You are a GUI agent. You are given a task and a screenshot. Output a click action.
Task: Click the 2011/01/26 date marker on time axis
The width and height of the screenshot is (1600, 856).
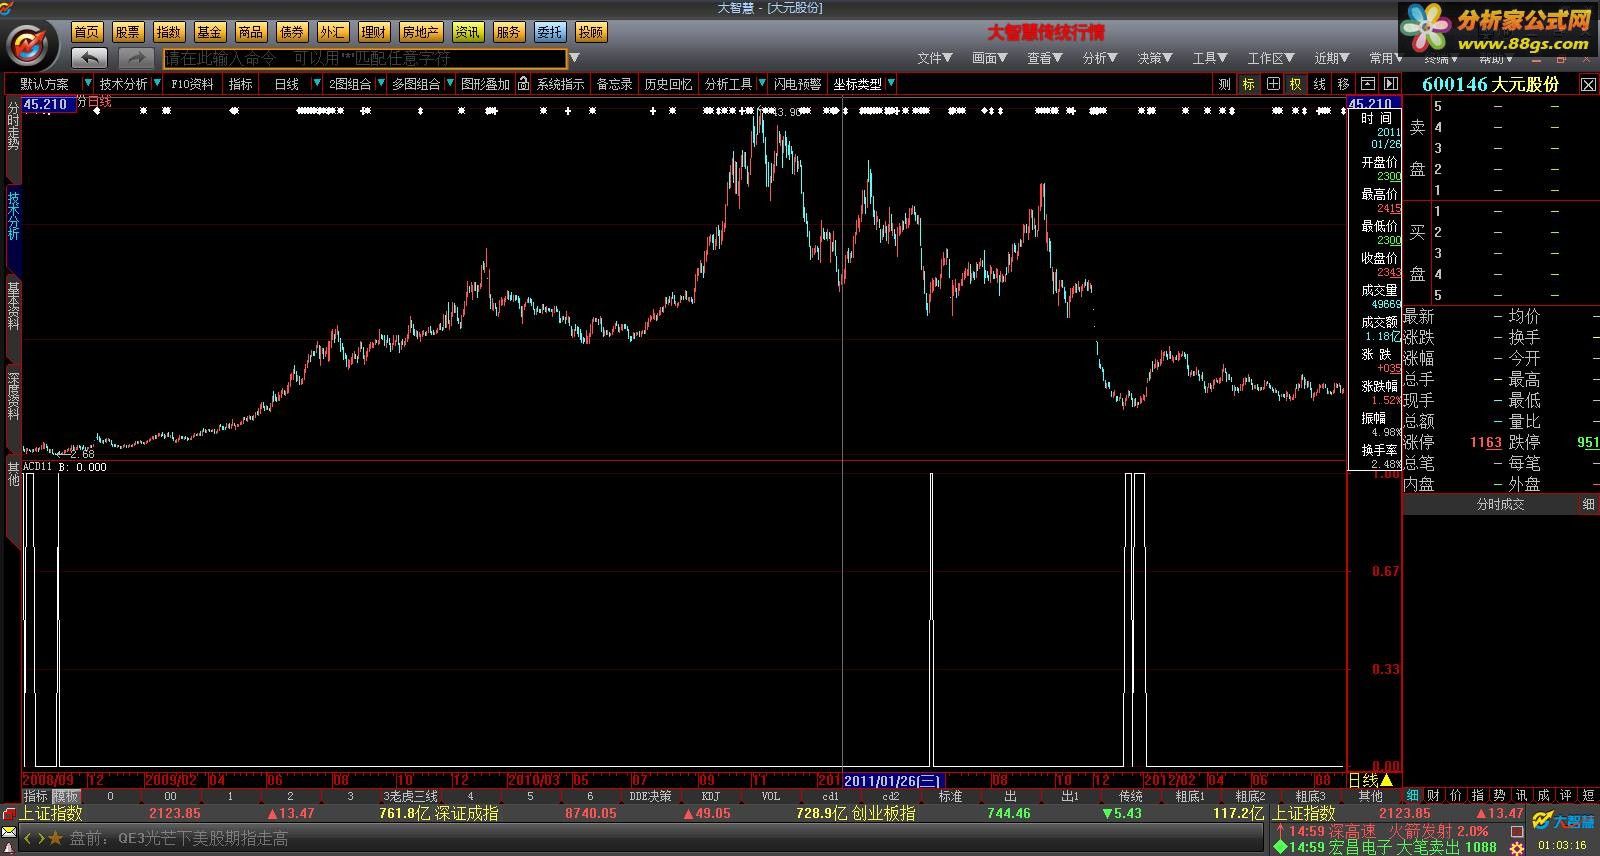(x=892, y=781)
